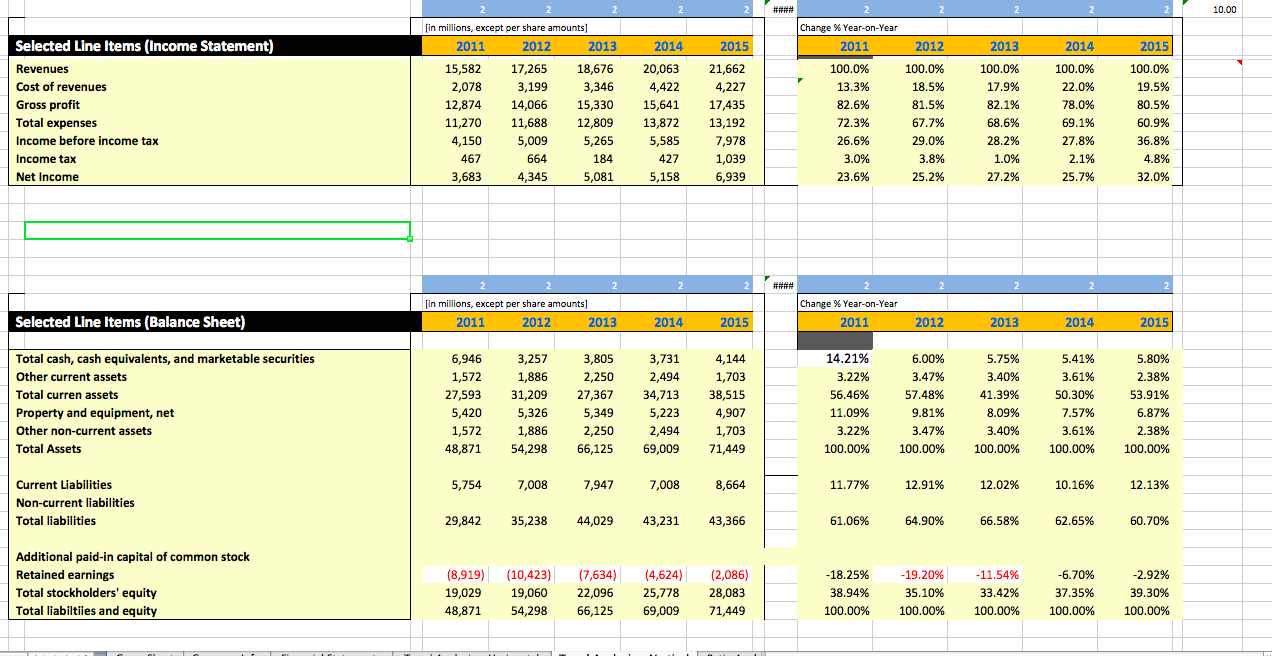The image size is (1272, 656).
Task: Select Total expenses 2014 value 13,872
Action: point(662,123)
